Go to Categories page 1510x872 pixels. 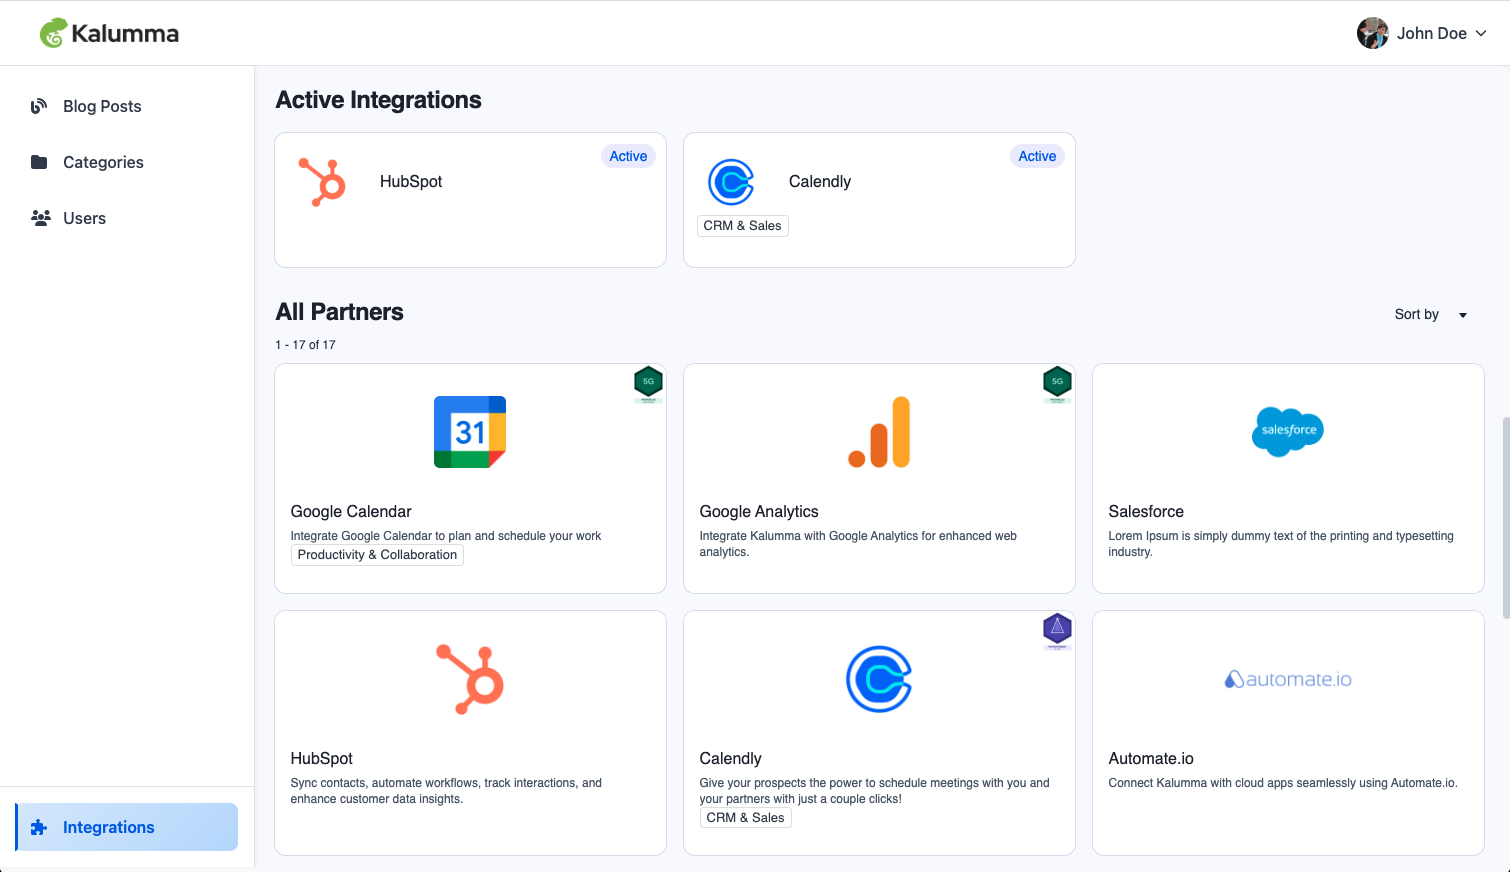click(103, 162)
